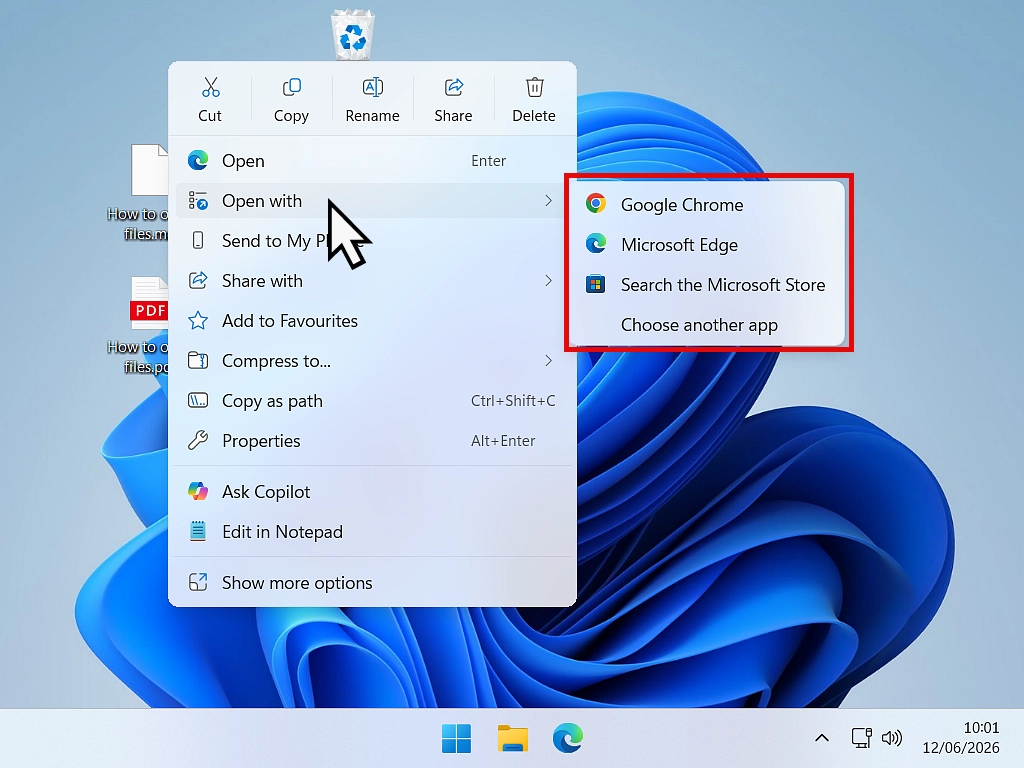Click Choose another app

coord(708,325)
